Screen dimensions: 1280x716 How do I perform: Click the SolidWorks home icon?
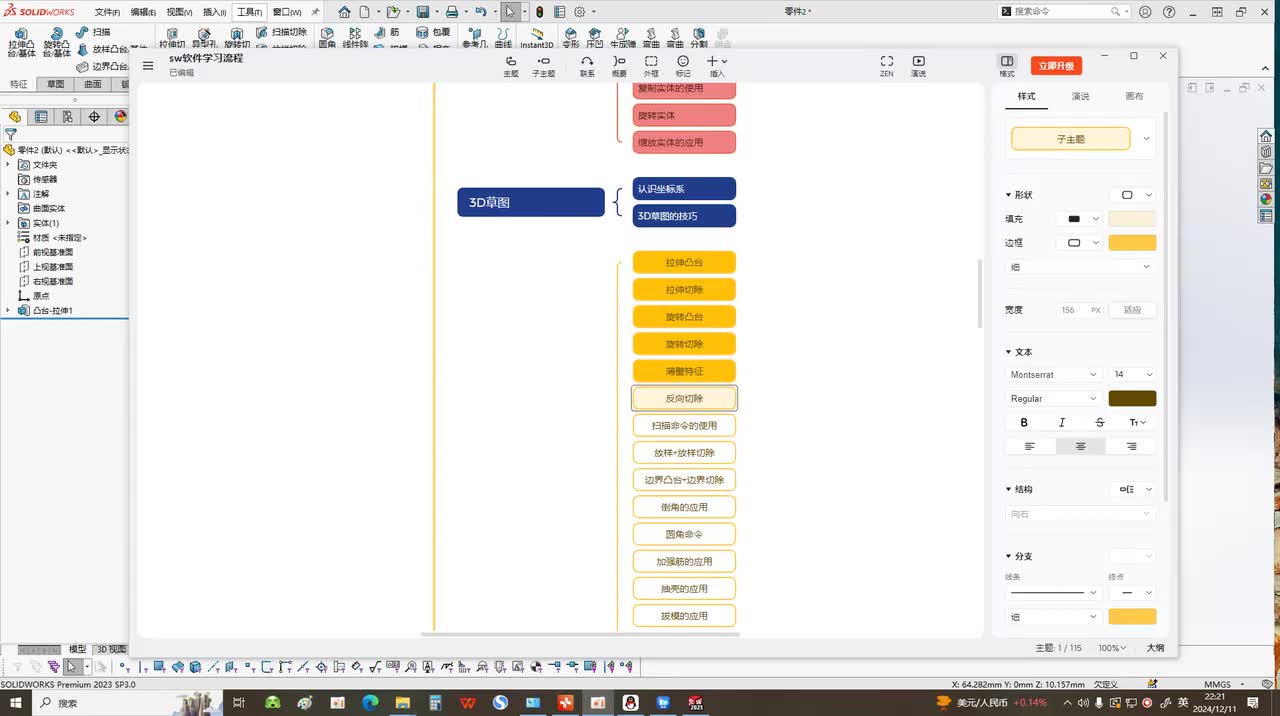click(344, 12)
